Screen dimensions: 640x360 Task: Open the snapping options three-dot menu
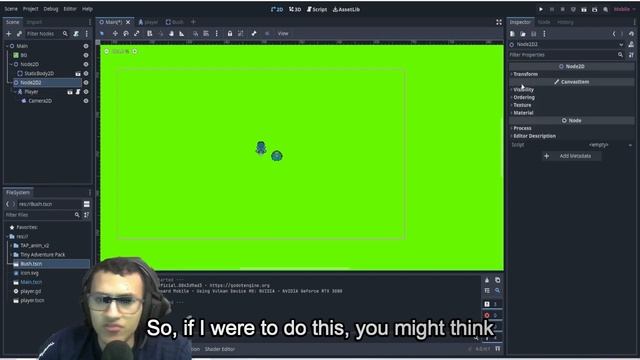pos(216,33)
